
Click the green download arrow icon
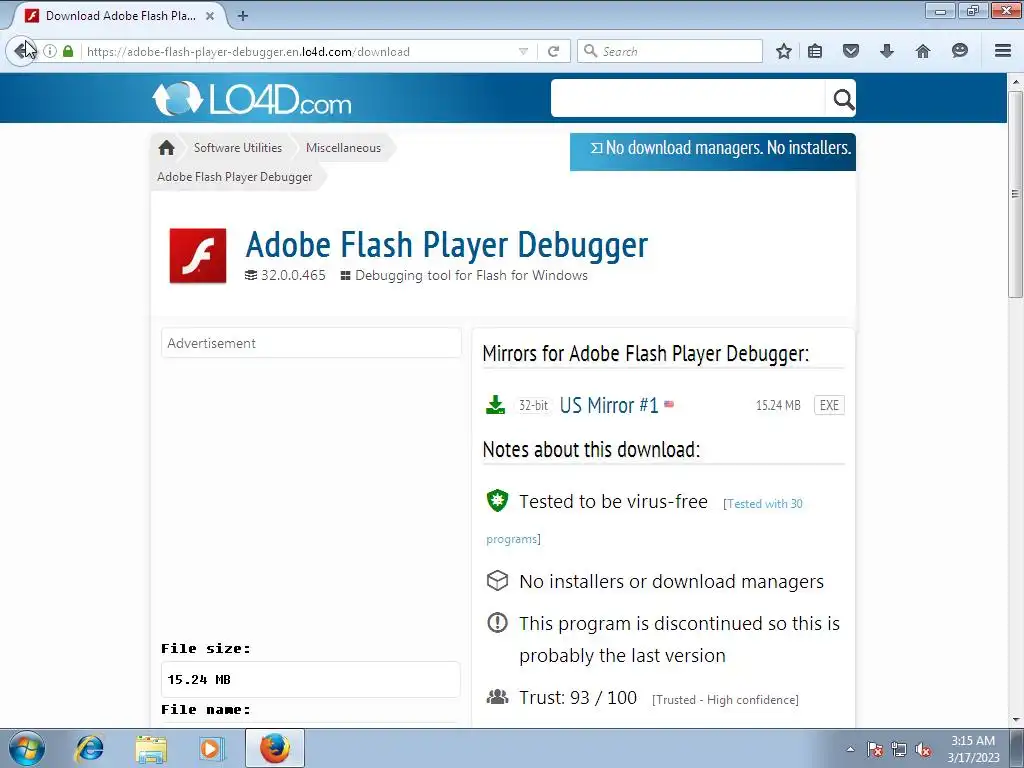coord(496,405)
